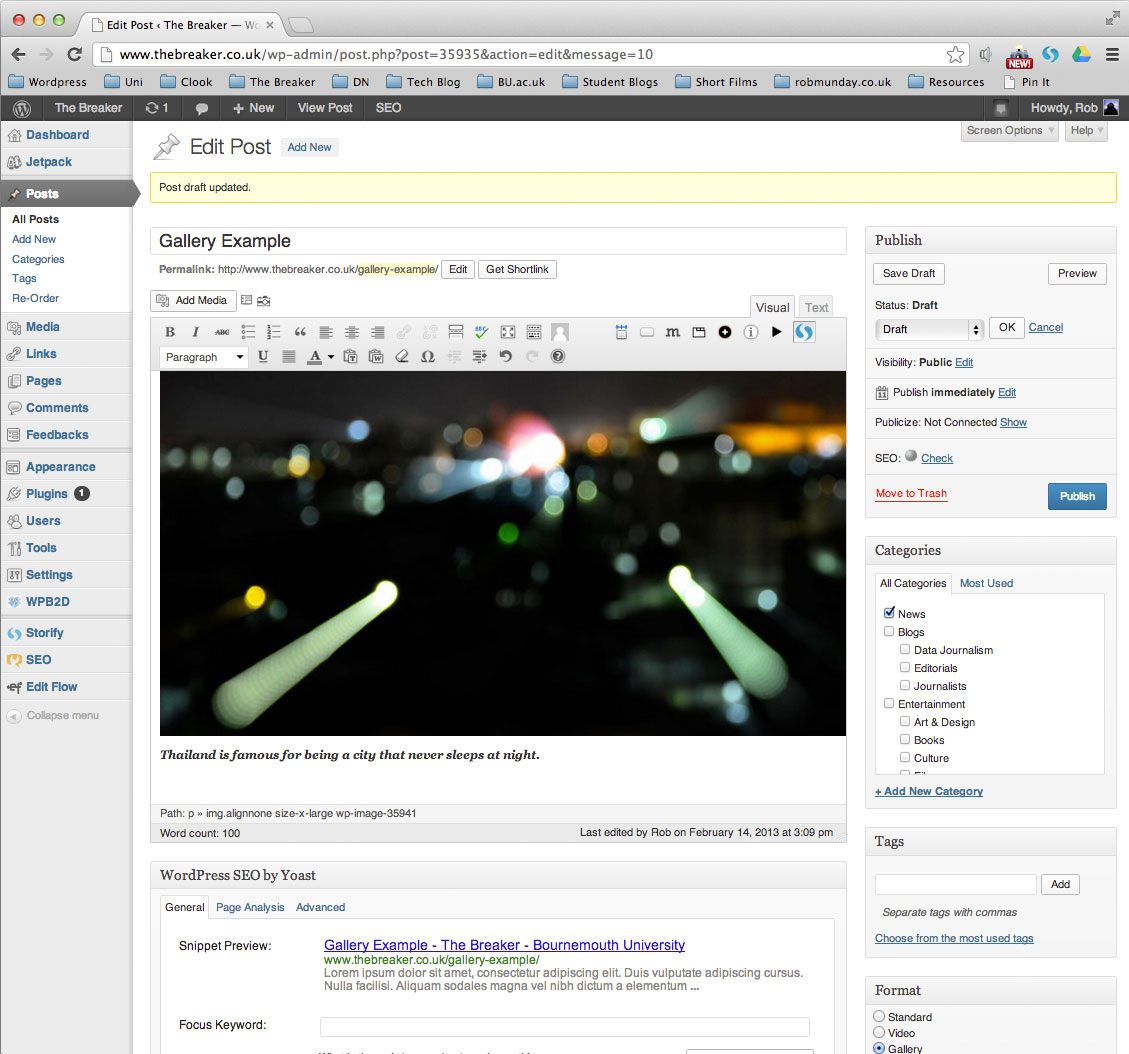
Task: Check the Editorials category
Action: (905, 667)
